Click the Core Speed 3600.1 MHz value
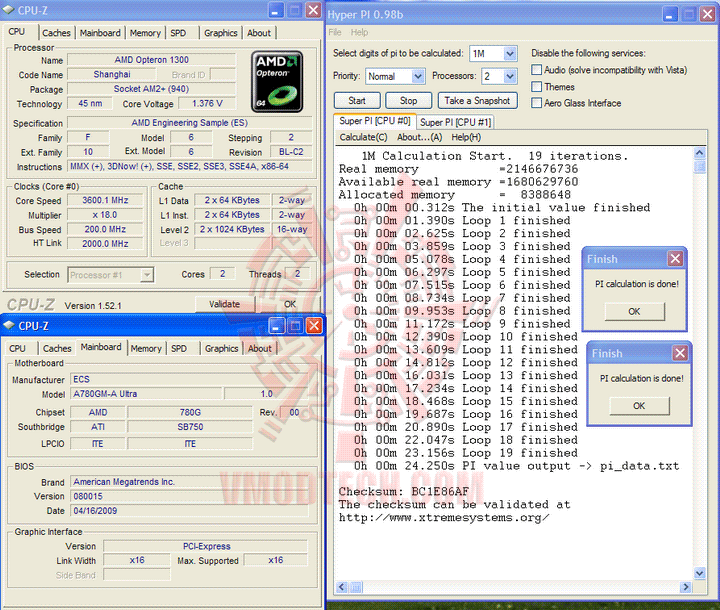Viewport: 720px width, 610px height. point(105,200)
